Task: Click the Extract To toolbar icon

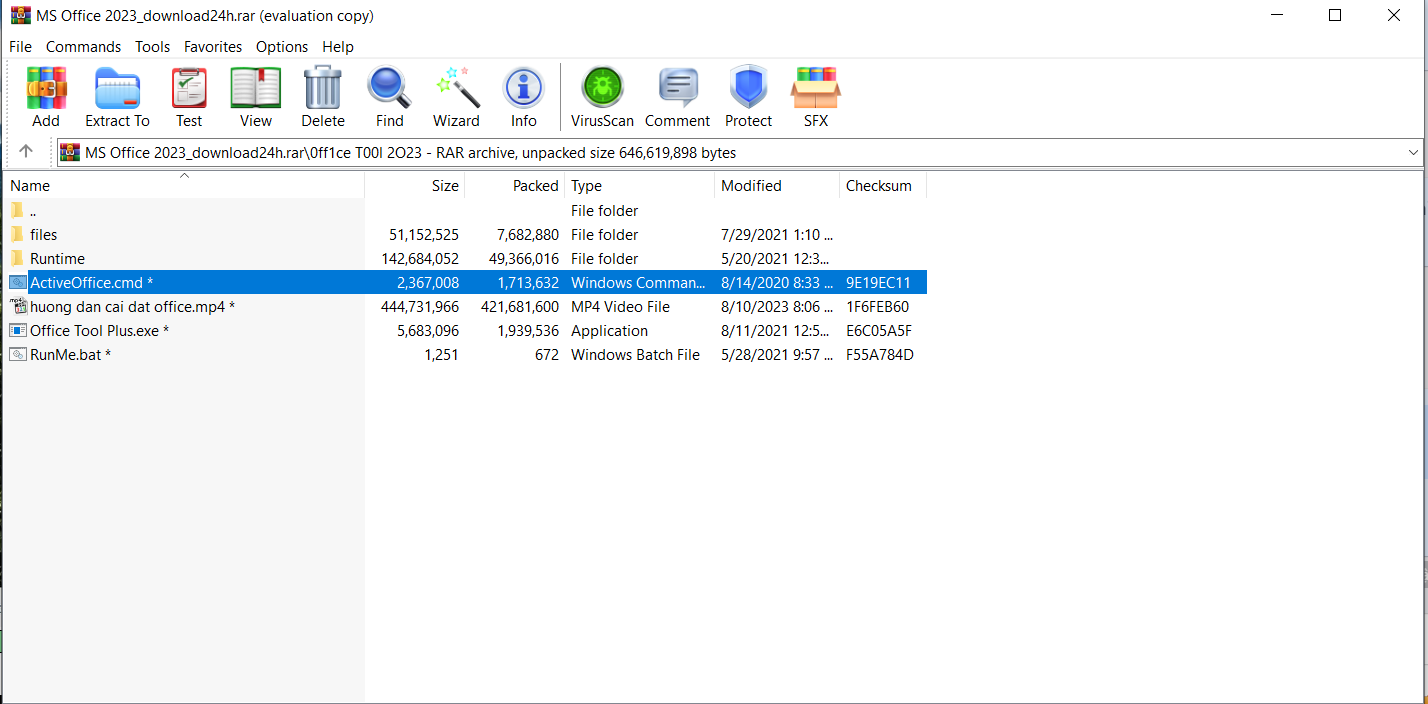Action: pyautogui.click(x=117, y=88)
